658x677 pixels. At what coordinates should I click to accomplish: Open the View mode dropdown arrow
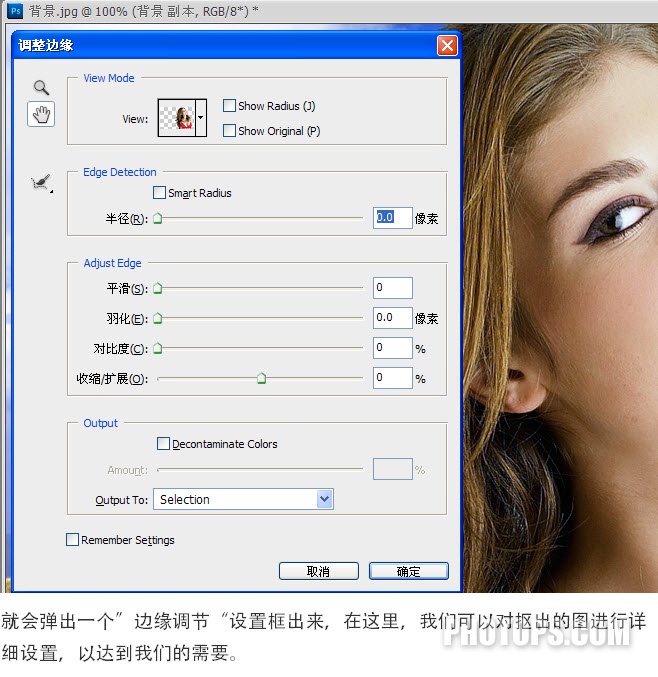tap(201, 118)
